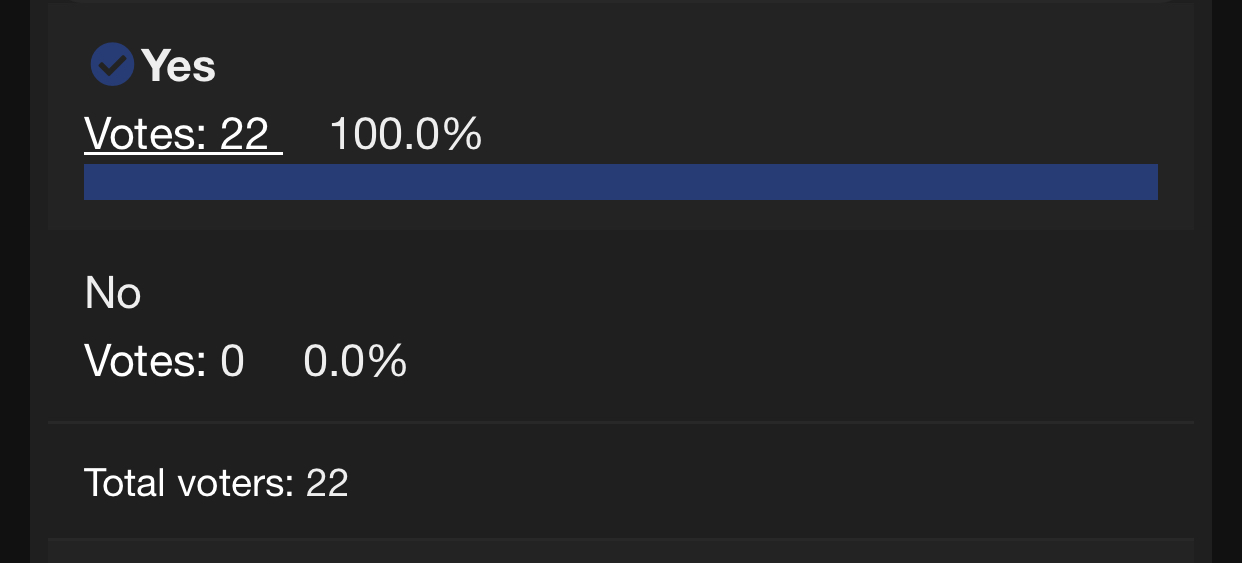Click the "Total voters: 22" text
This screenshot has height=563, width=1242.
[216, 483]
